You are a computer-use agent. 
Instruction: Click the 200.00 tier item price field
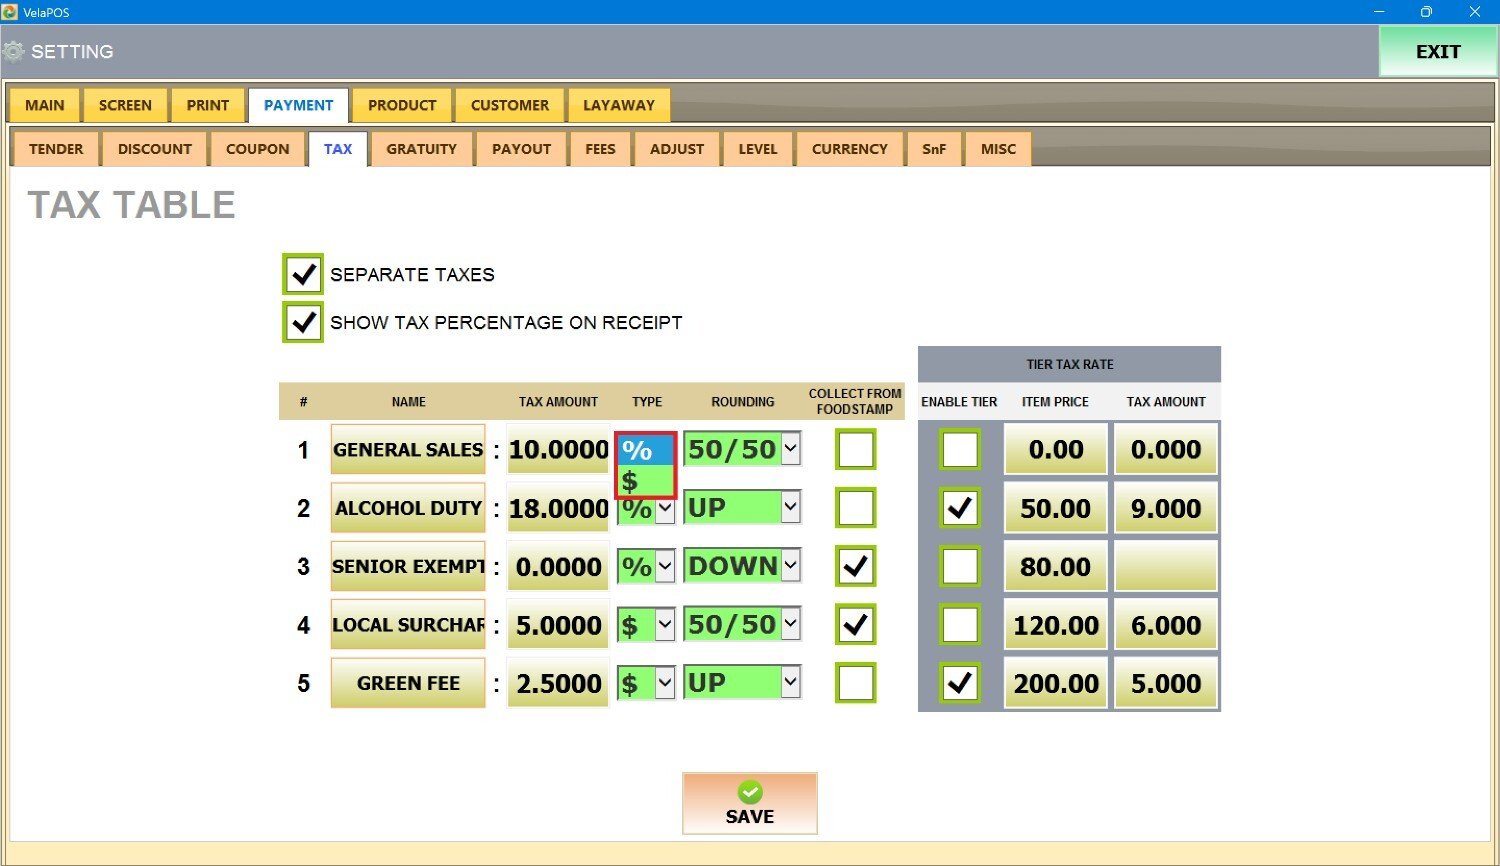[x=1056, y=683]
